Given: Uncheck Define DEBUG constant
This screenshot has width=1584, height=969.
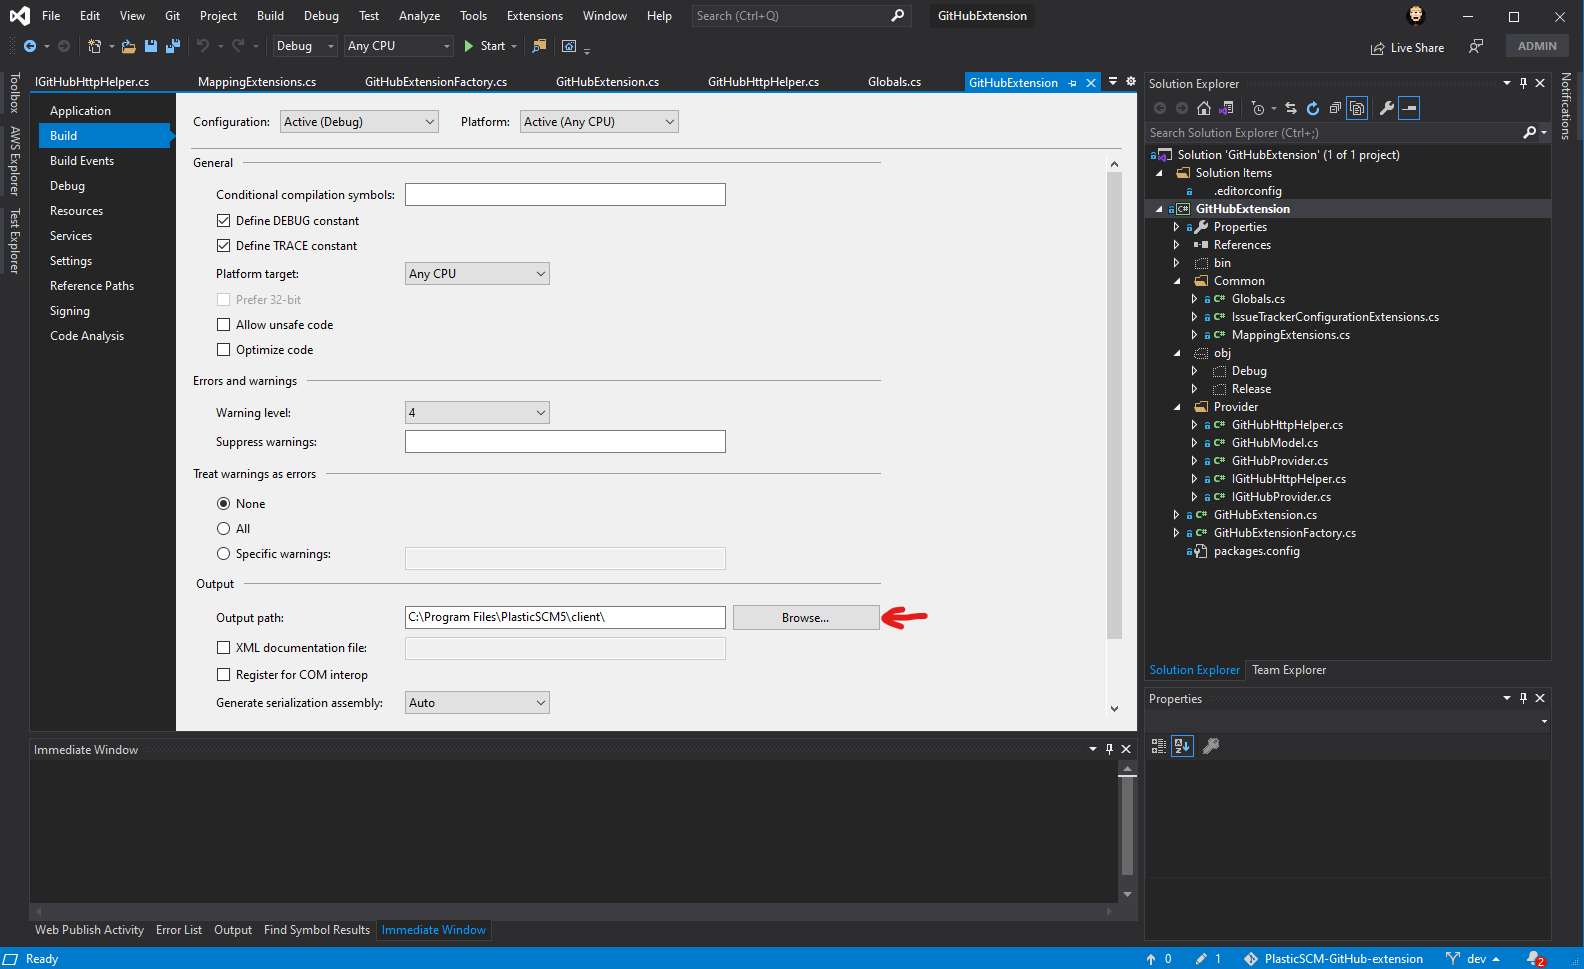Looking at the screenshot, I should pyautogui.click(x=223, y=220).
